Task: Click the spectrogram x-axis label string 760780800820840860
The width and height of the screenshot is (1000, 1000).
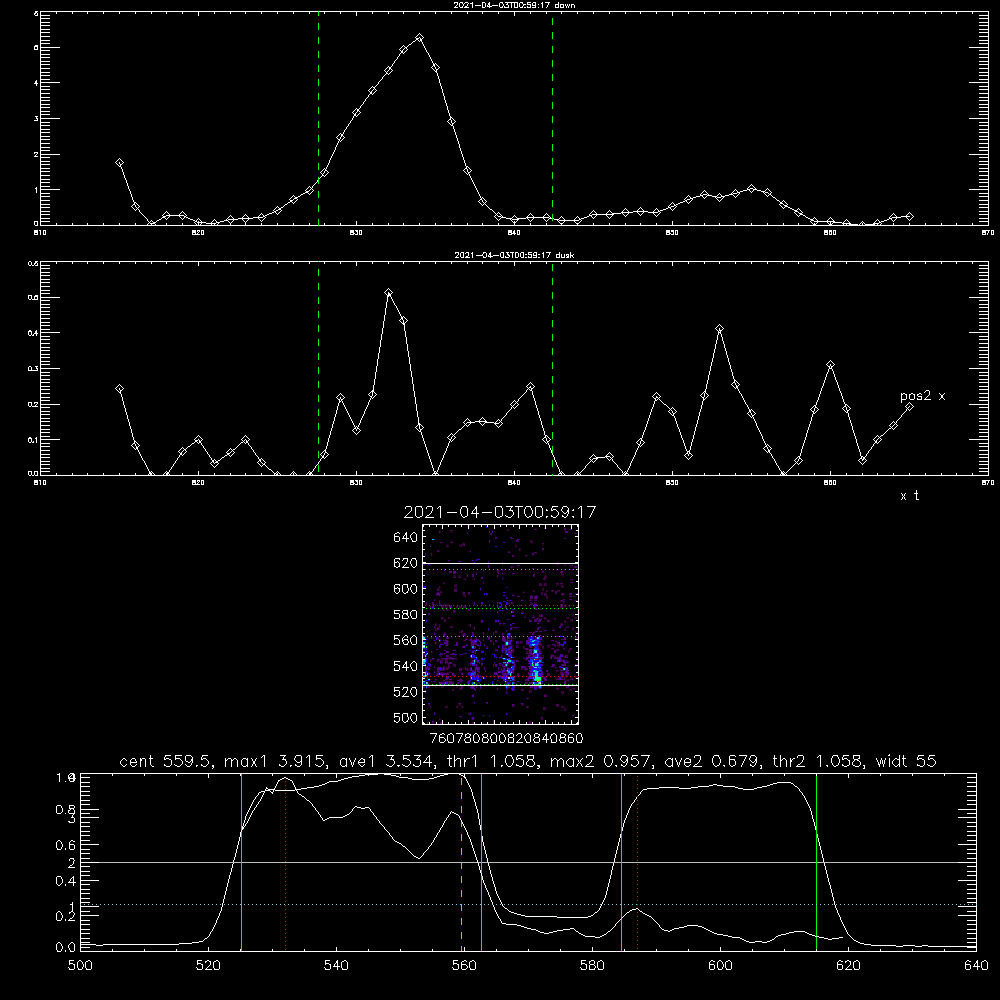Action: tap(506, 739)
